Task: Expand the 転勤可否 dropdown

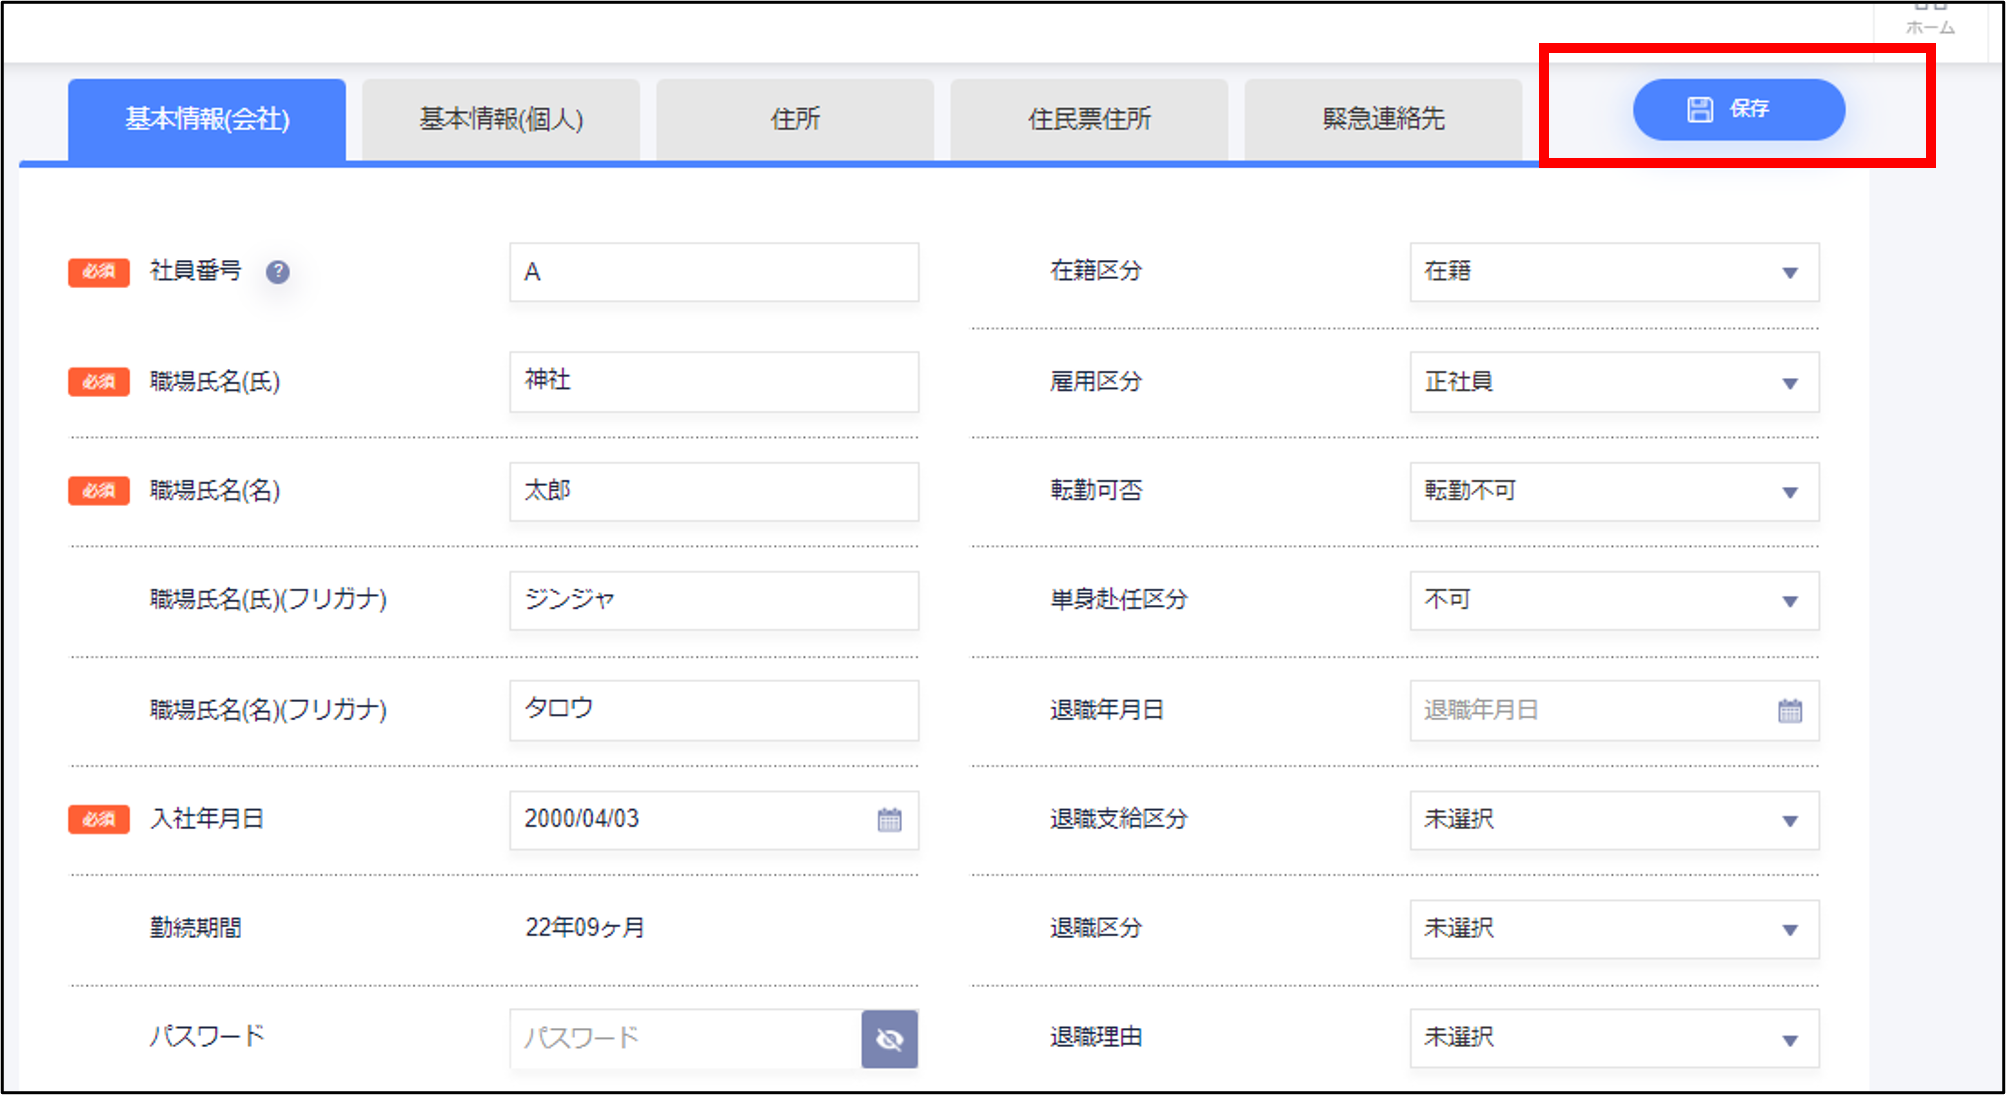Action: [1614, 491]
